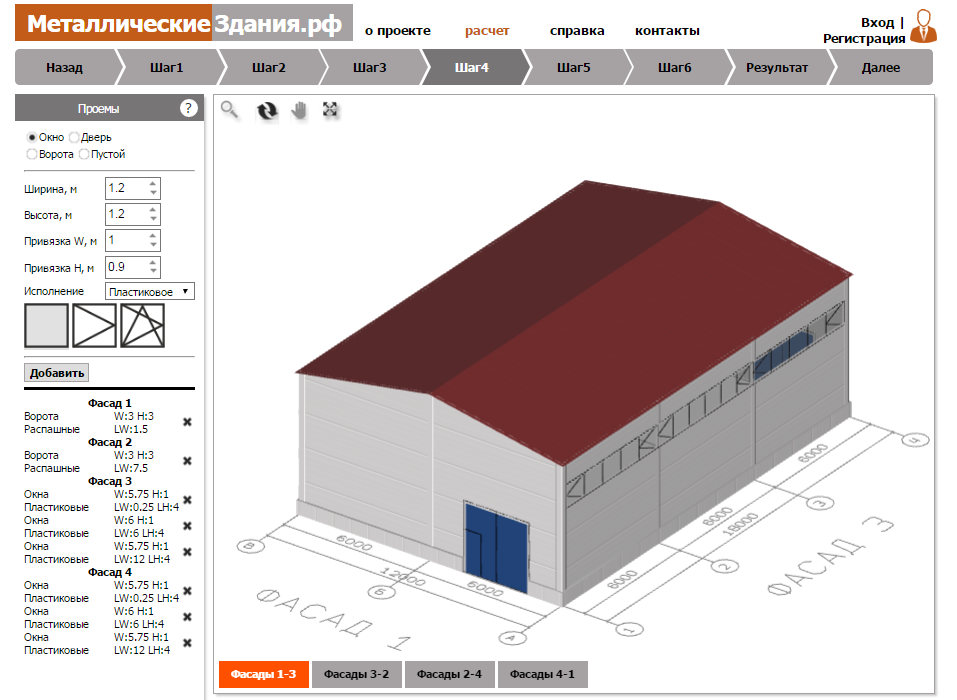The height and width of the screenshot is (700, 957).
Task: Open the Исполнение dropdown
Action: (150, 292)
